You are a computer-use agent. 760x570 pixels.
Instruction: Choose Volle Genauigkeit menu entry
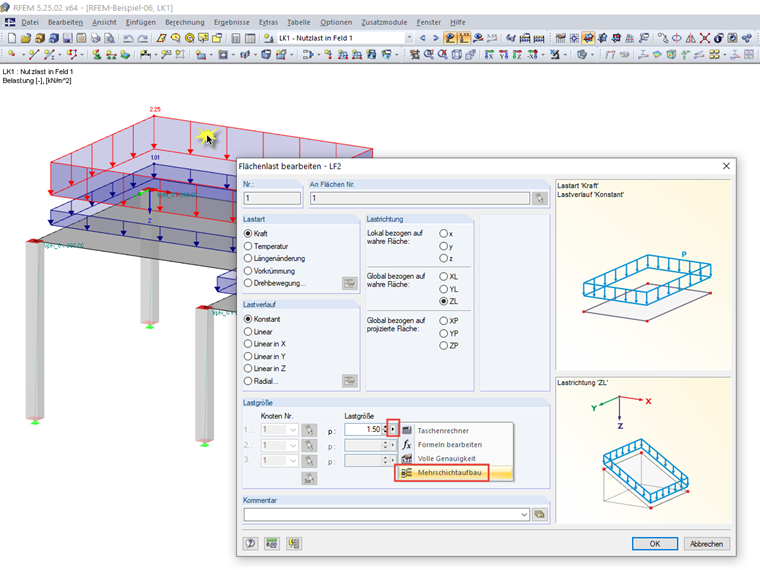(455, 459)
